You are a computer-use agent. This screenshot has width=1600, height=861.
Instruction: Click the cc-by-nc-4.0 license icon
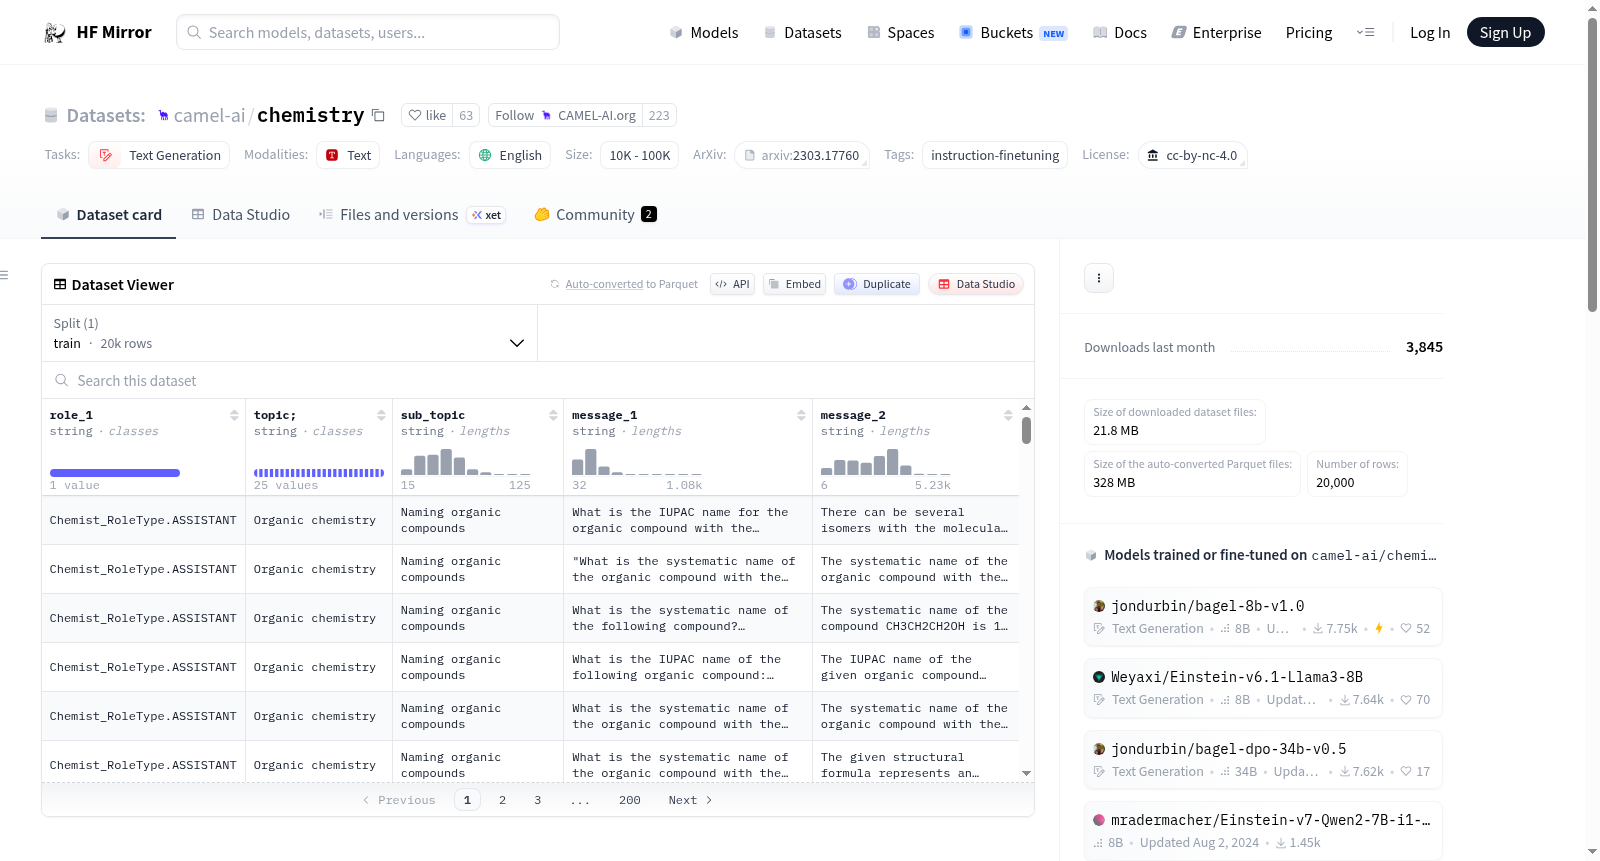(x=1153, y=155)
